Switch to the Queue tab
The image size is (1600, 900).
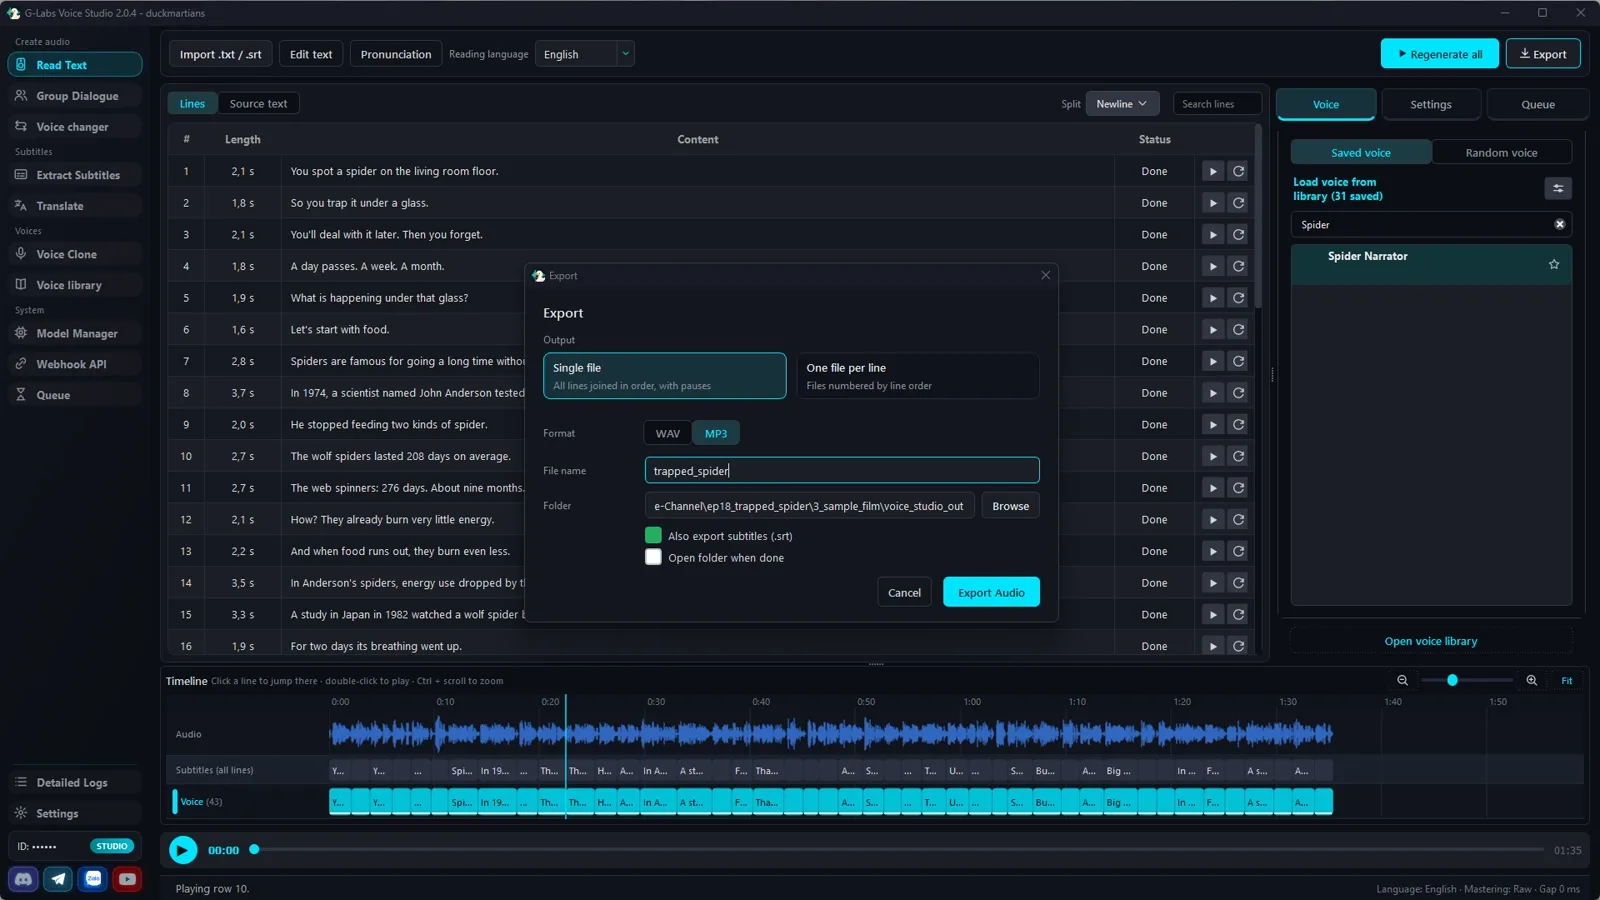[1537, 104]
